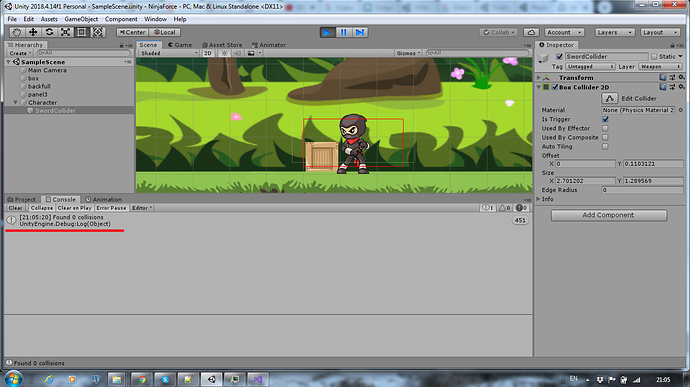This screenshot has width=690, height=387.
Task: Click the Pause button
Action: 344,32
